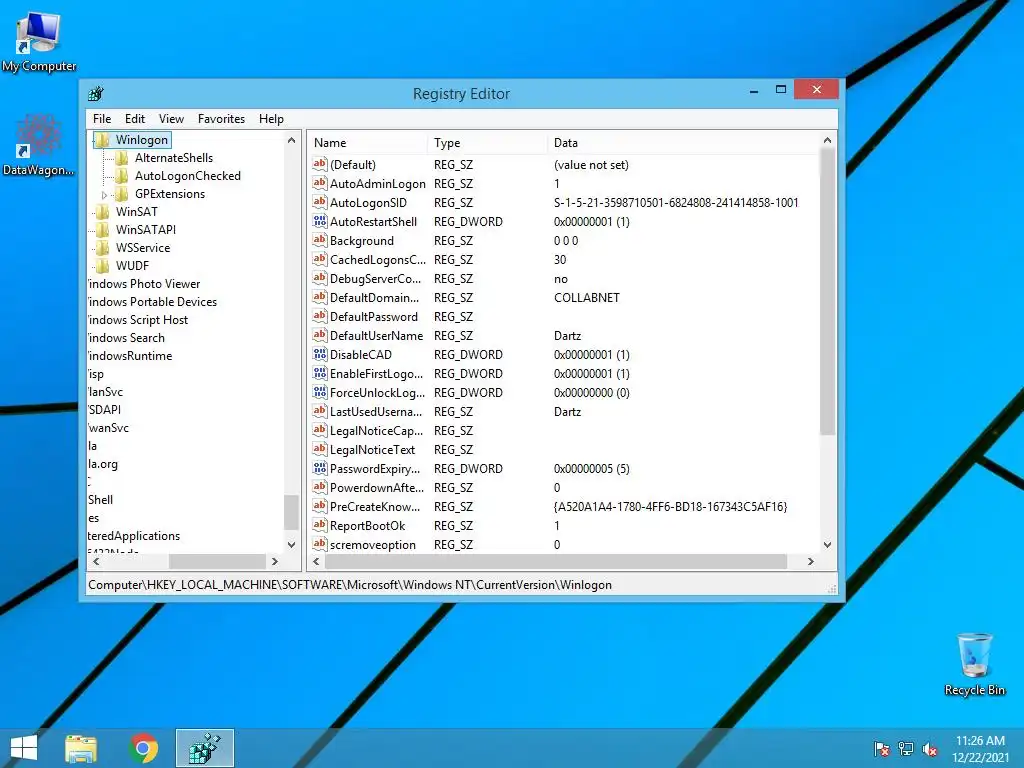Select the LegalNoticeText value name
Screen dimensions: 1024x768
coord(372,449)
